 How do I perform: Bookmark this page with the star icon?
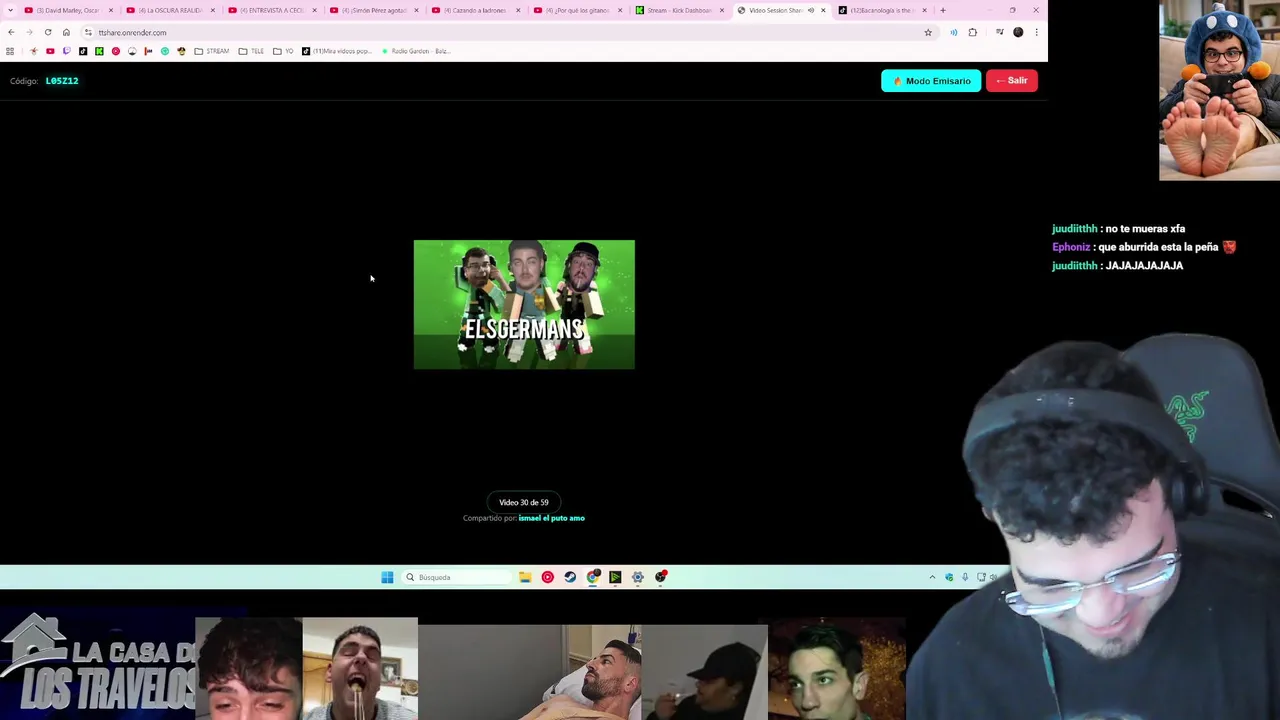point(928,32)
